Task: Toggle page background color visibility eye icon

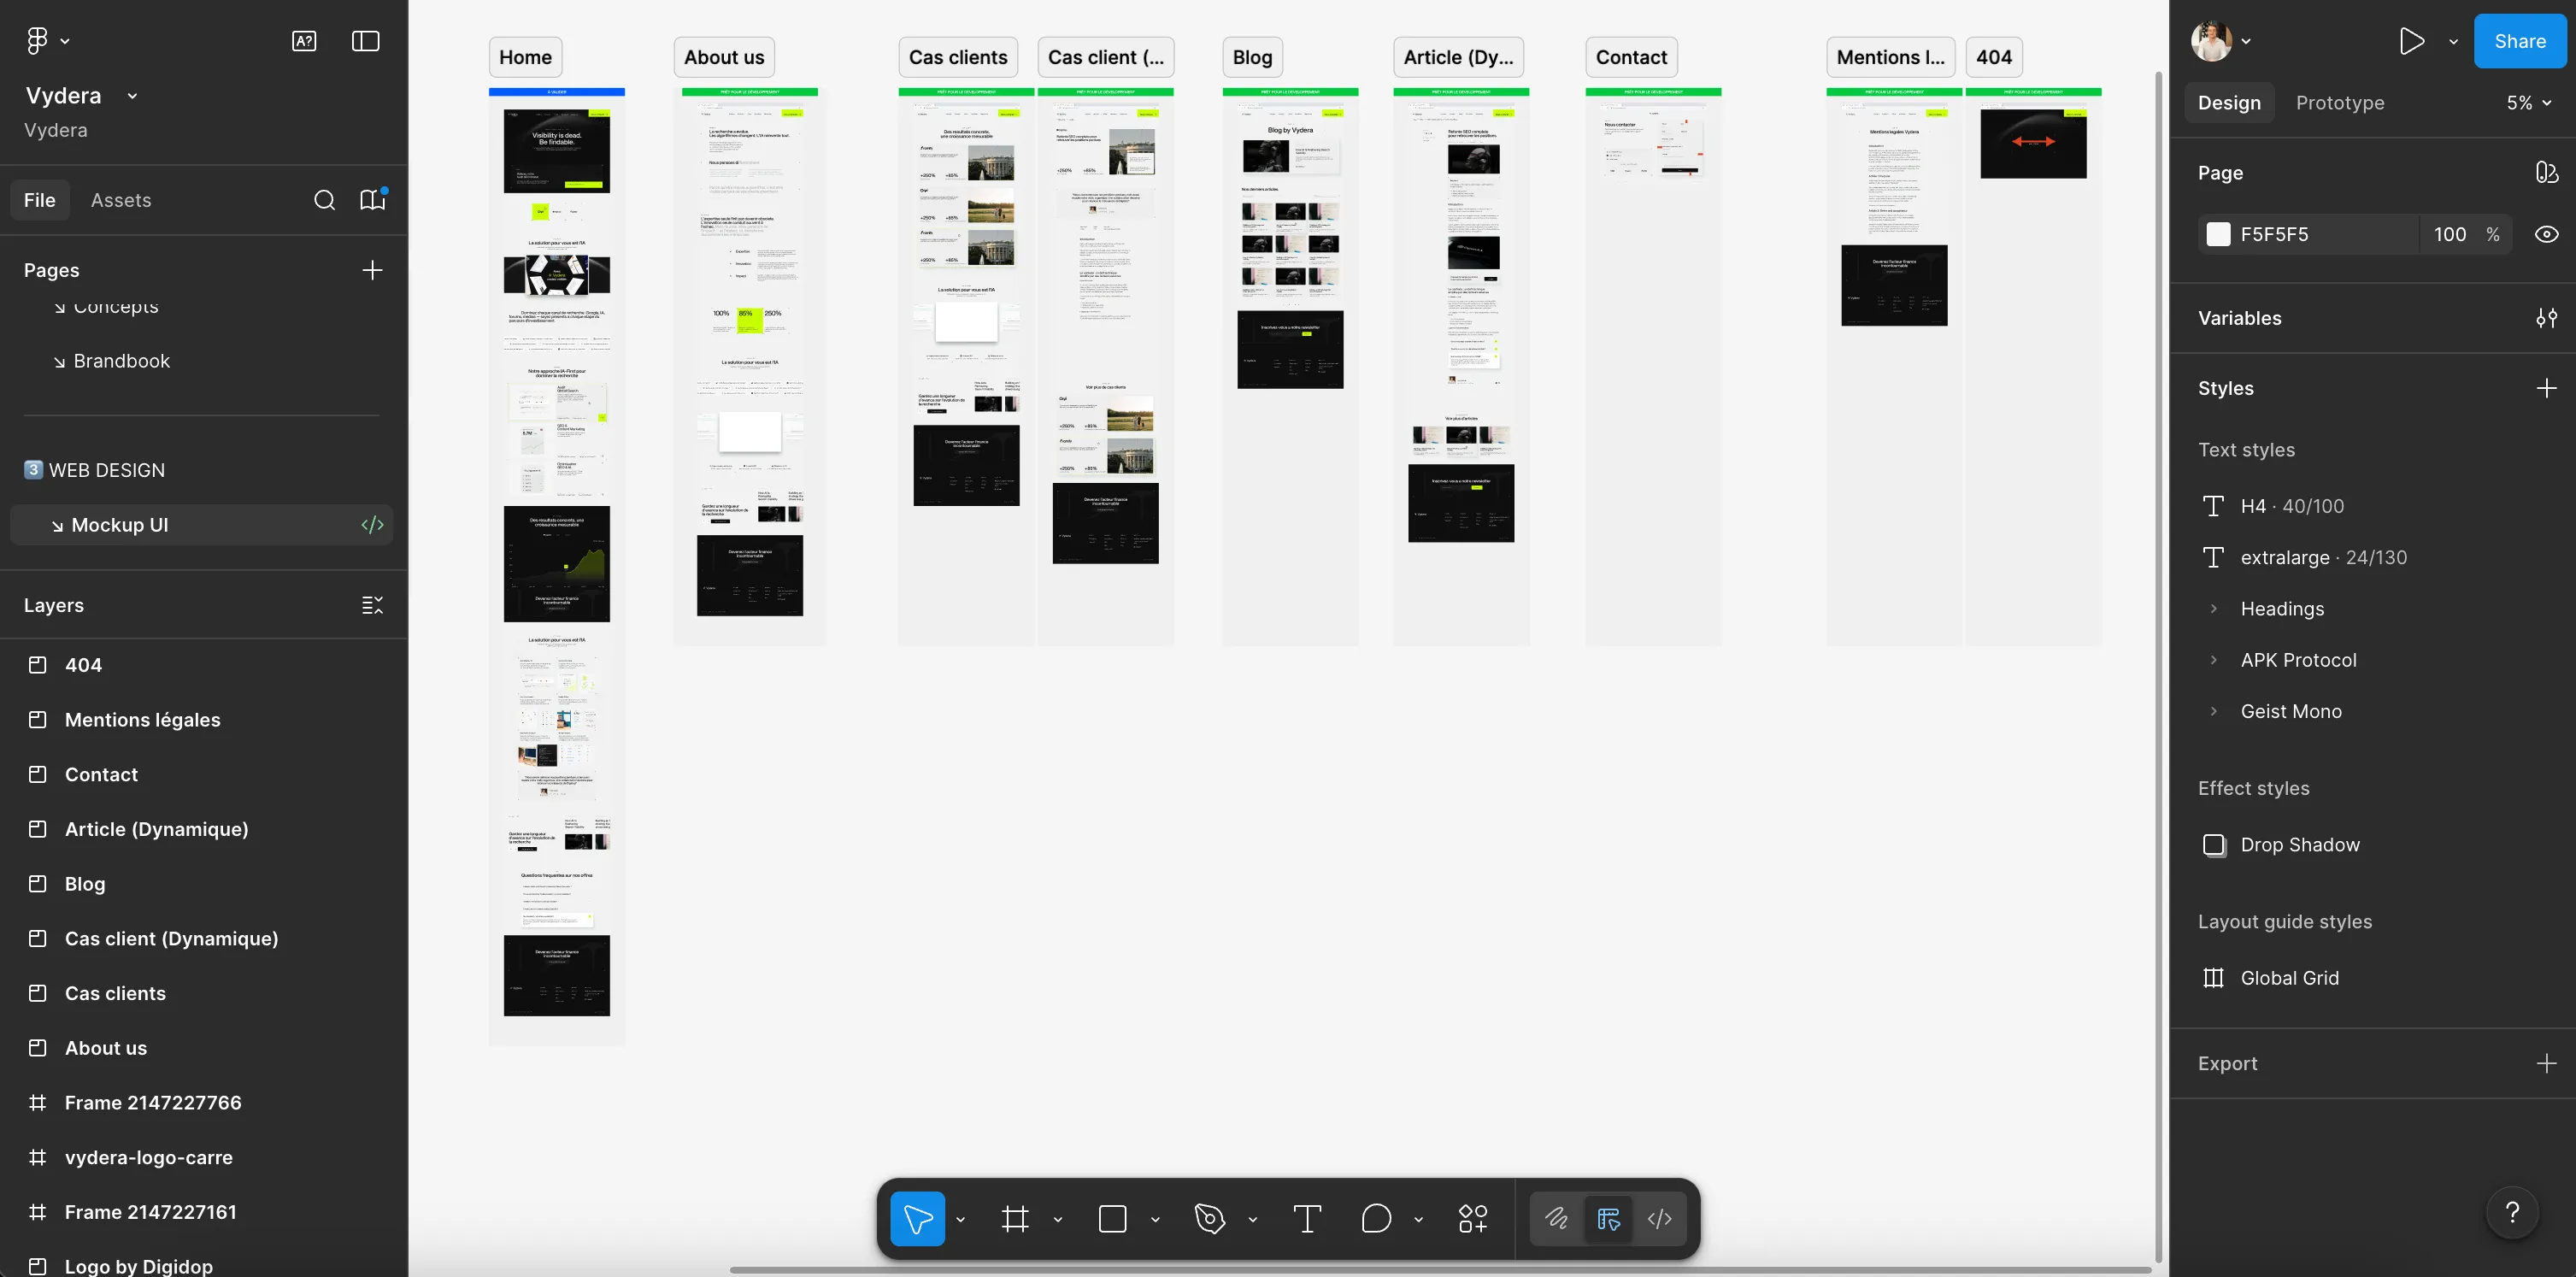Action: 2546,234
